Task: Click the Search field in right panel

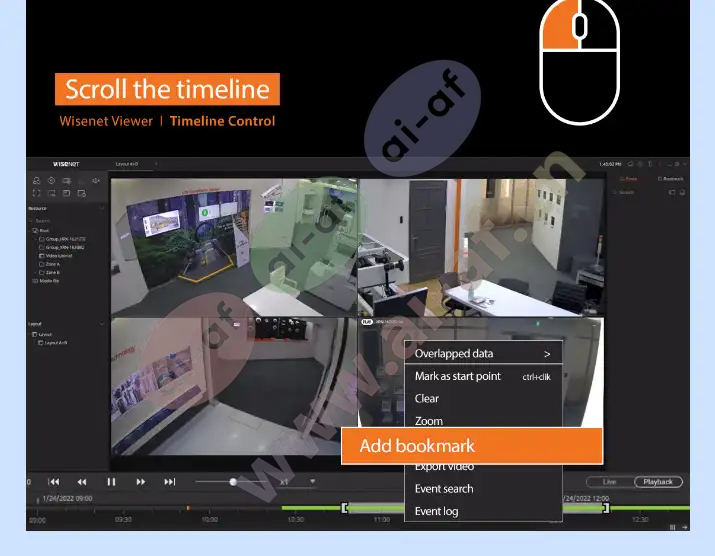Action: (638, 192)
